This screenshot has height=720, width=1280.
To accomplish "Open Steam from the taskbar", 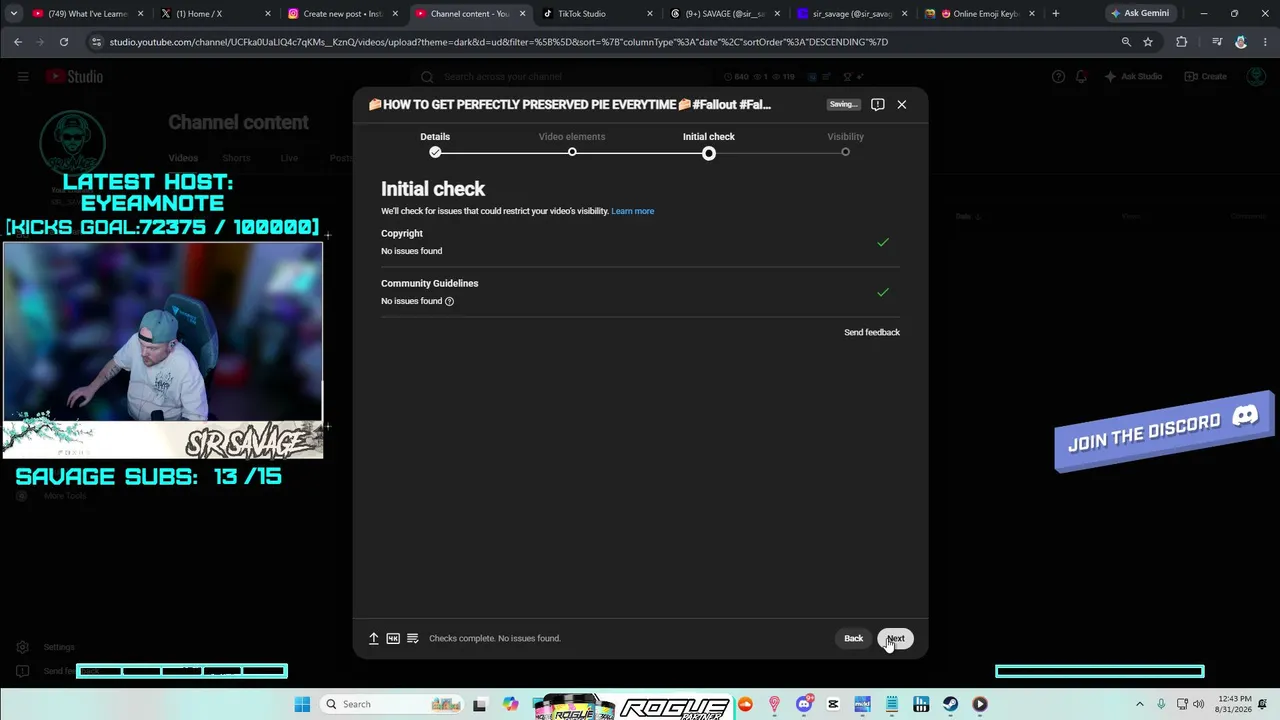I will click(x=950, y=704).
